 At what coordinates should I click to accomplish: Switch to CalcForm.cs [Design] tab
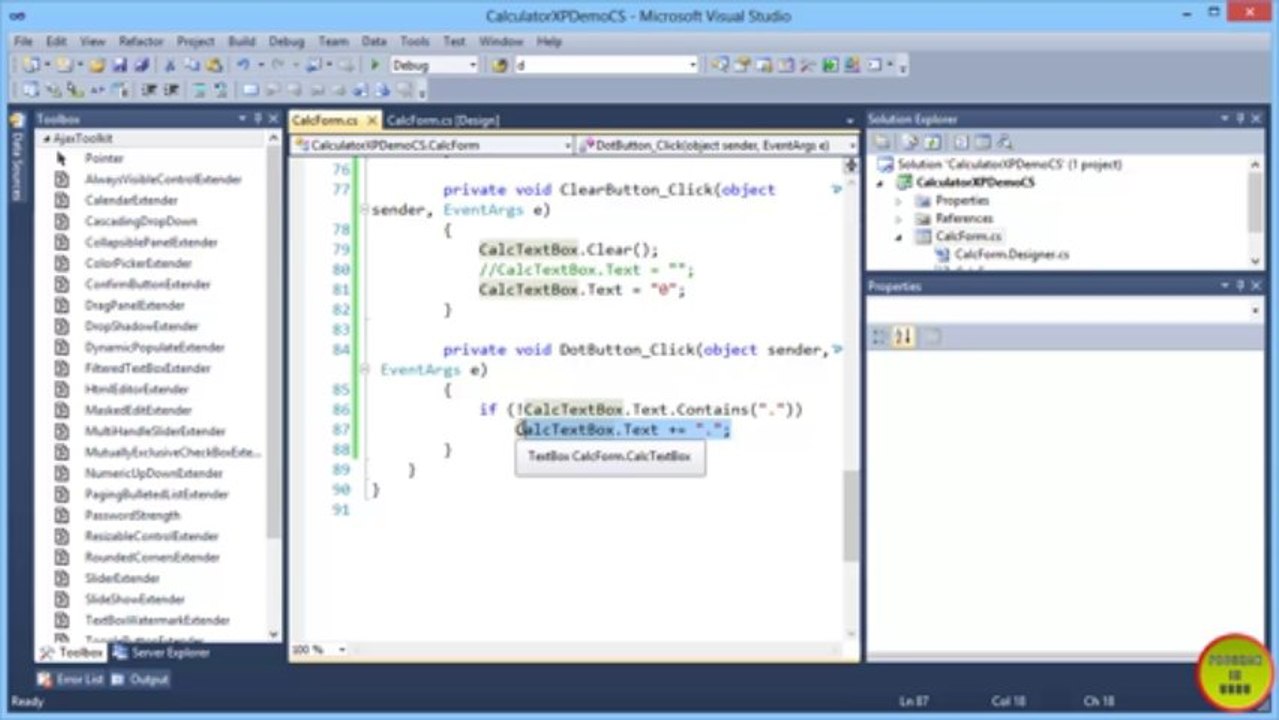coord(442,120)
